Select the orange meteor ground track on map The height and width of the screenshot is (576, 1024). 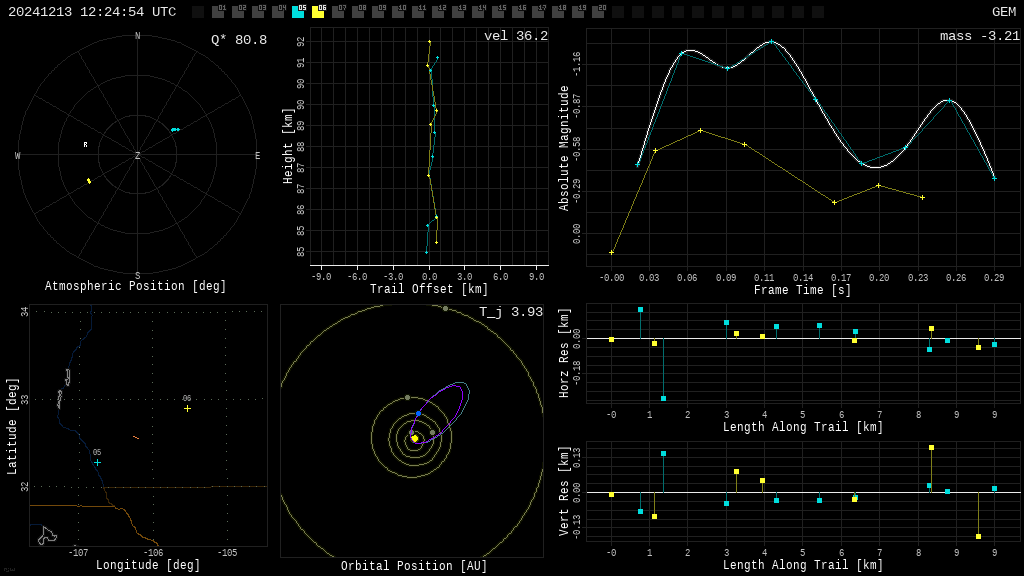(x=136, y=437)
